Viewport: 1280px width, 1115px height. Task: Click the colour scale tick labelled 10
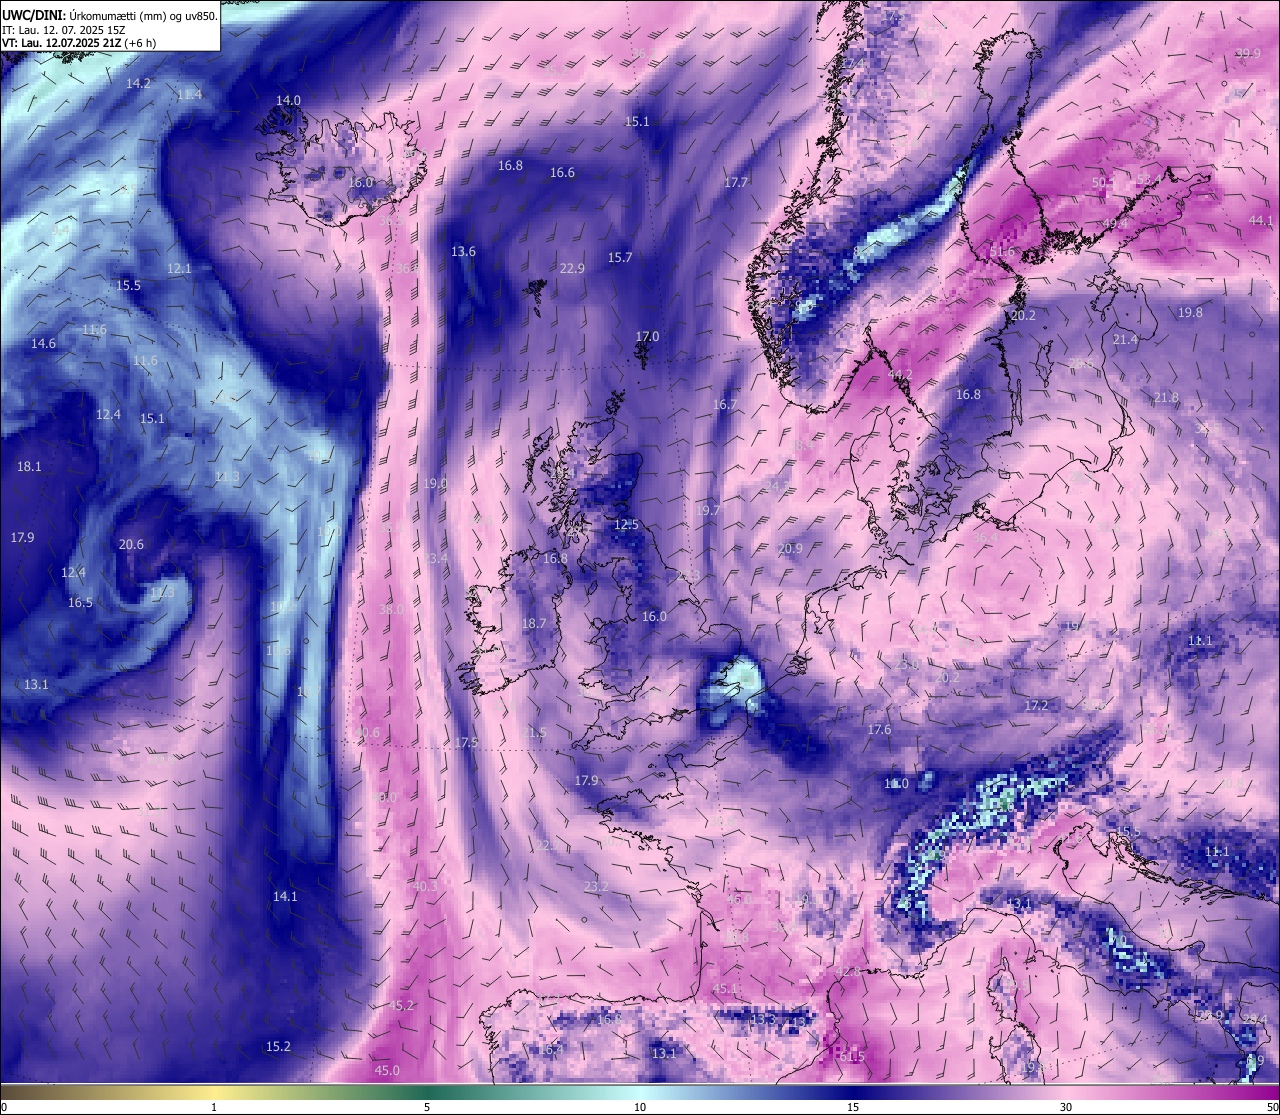[x=640, y=1107]
